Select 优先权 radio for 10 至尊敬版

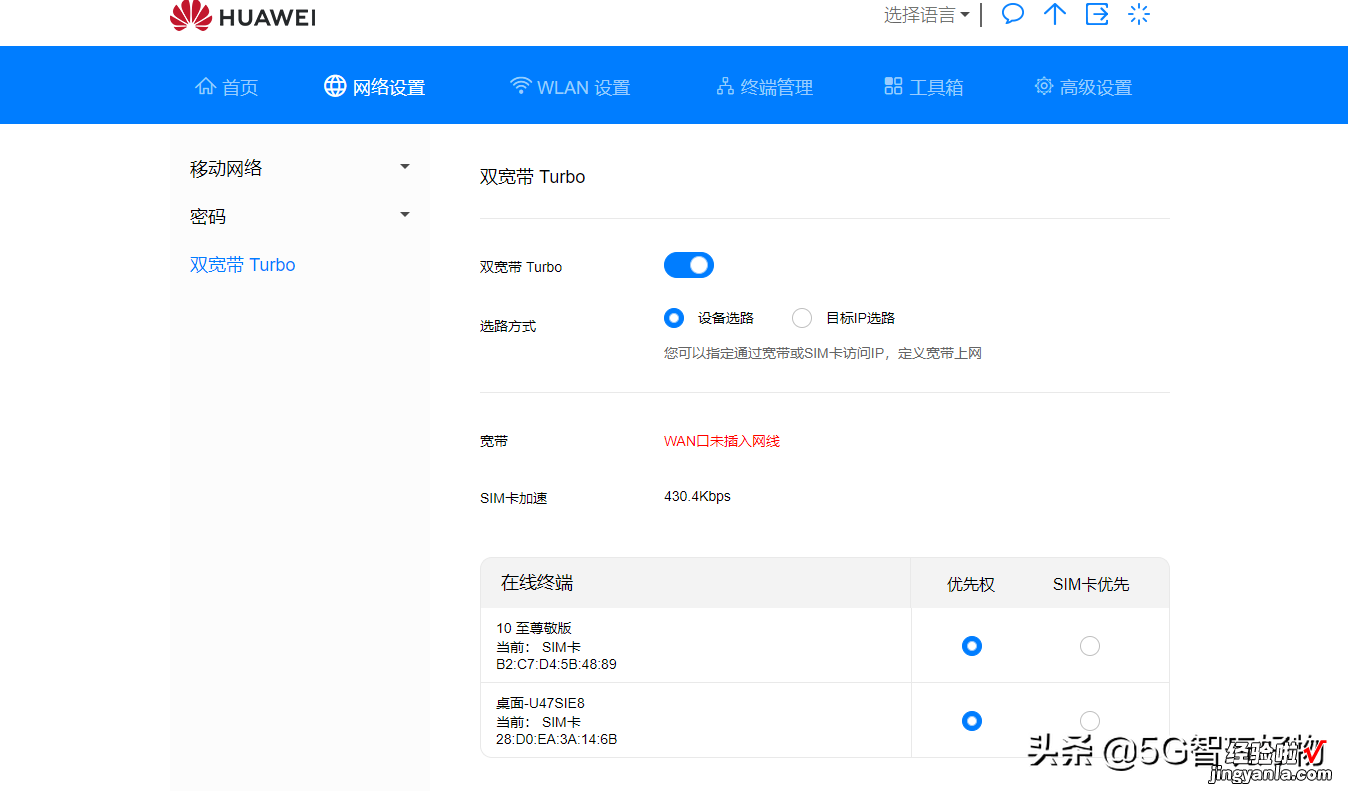pyautogui.click(x=971, y=646)
